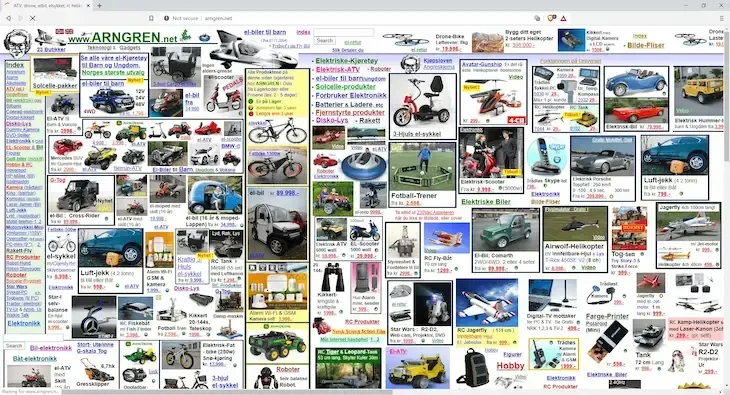Select the ATV, drone, elbil browser tab
This screenshot has height=395, width=730.
(47, 6)
